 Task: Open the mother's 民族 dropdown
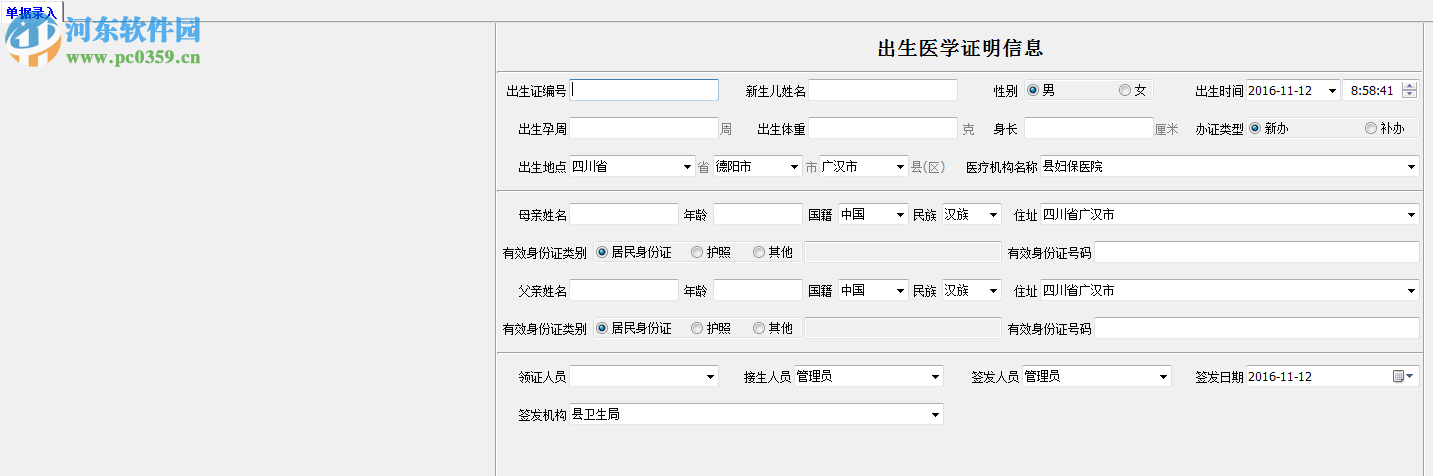(993, 214)
